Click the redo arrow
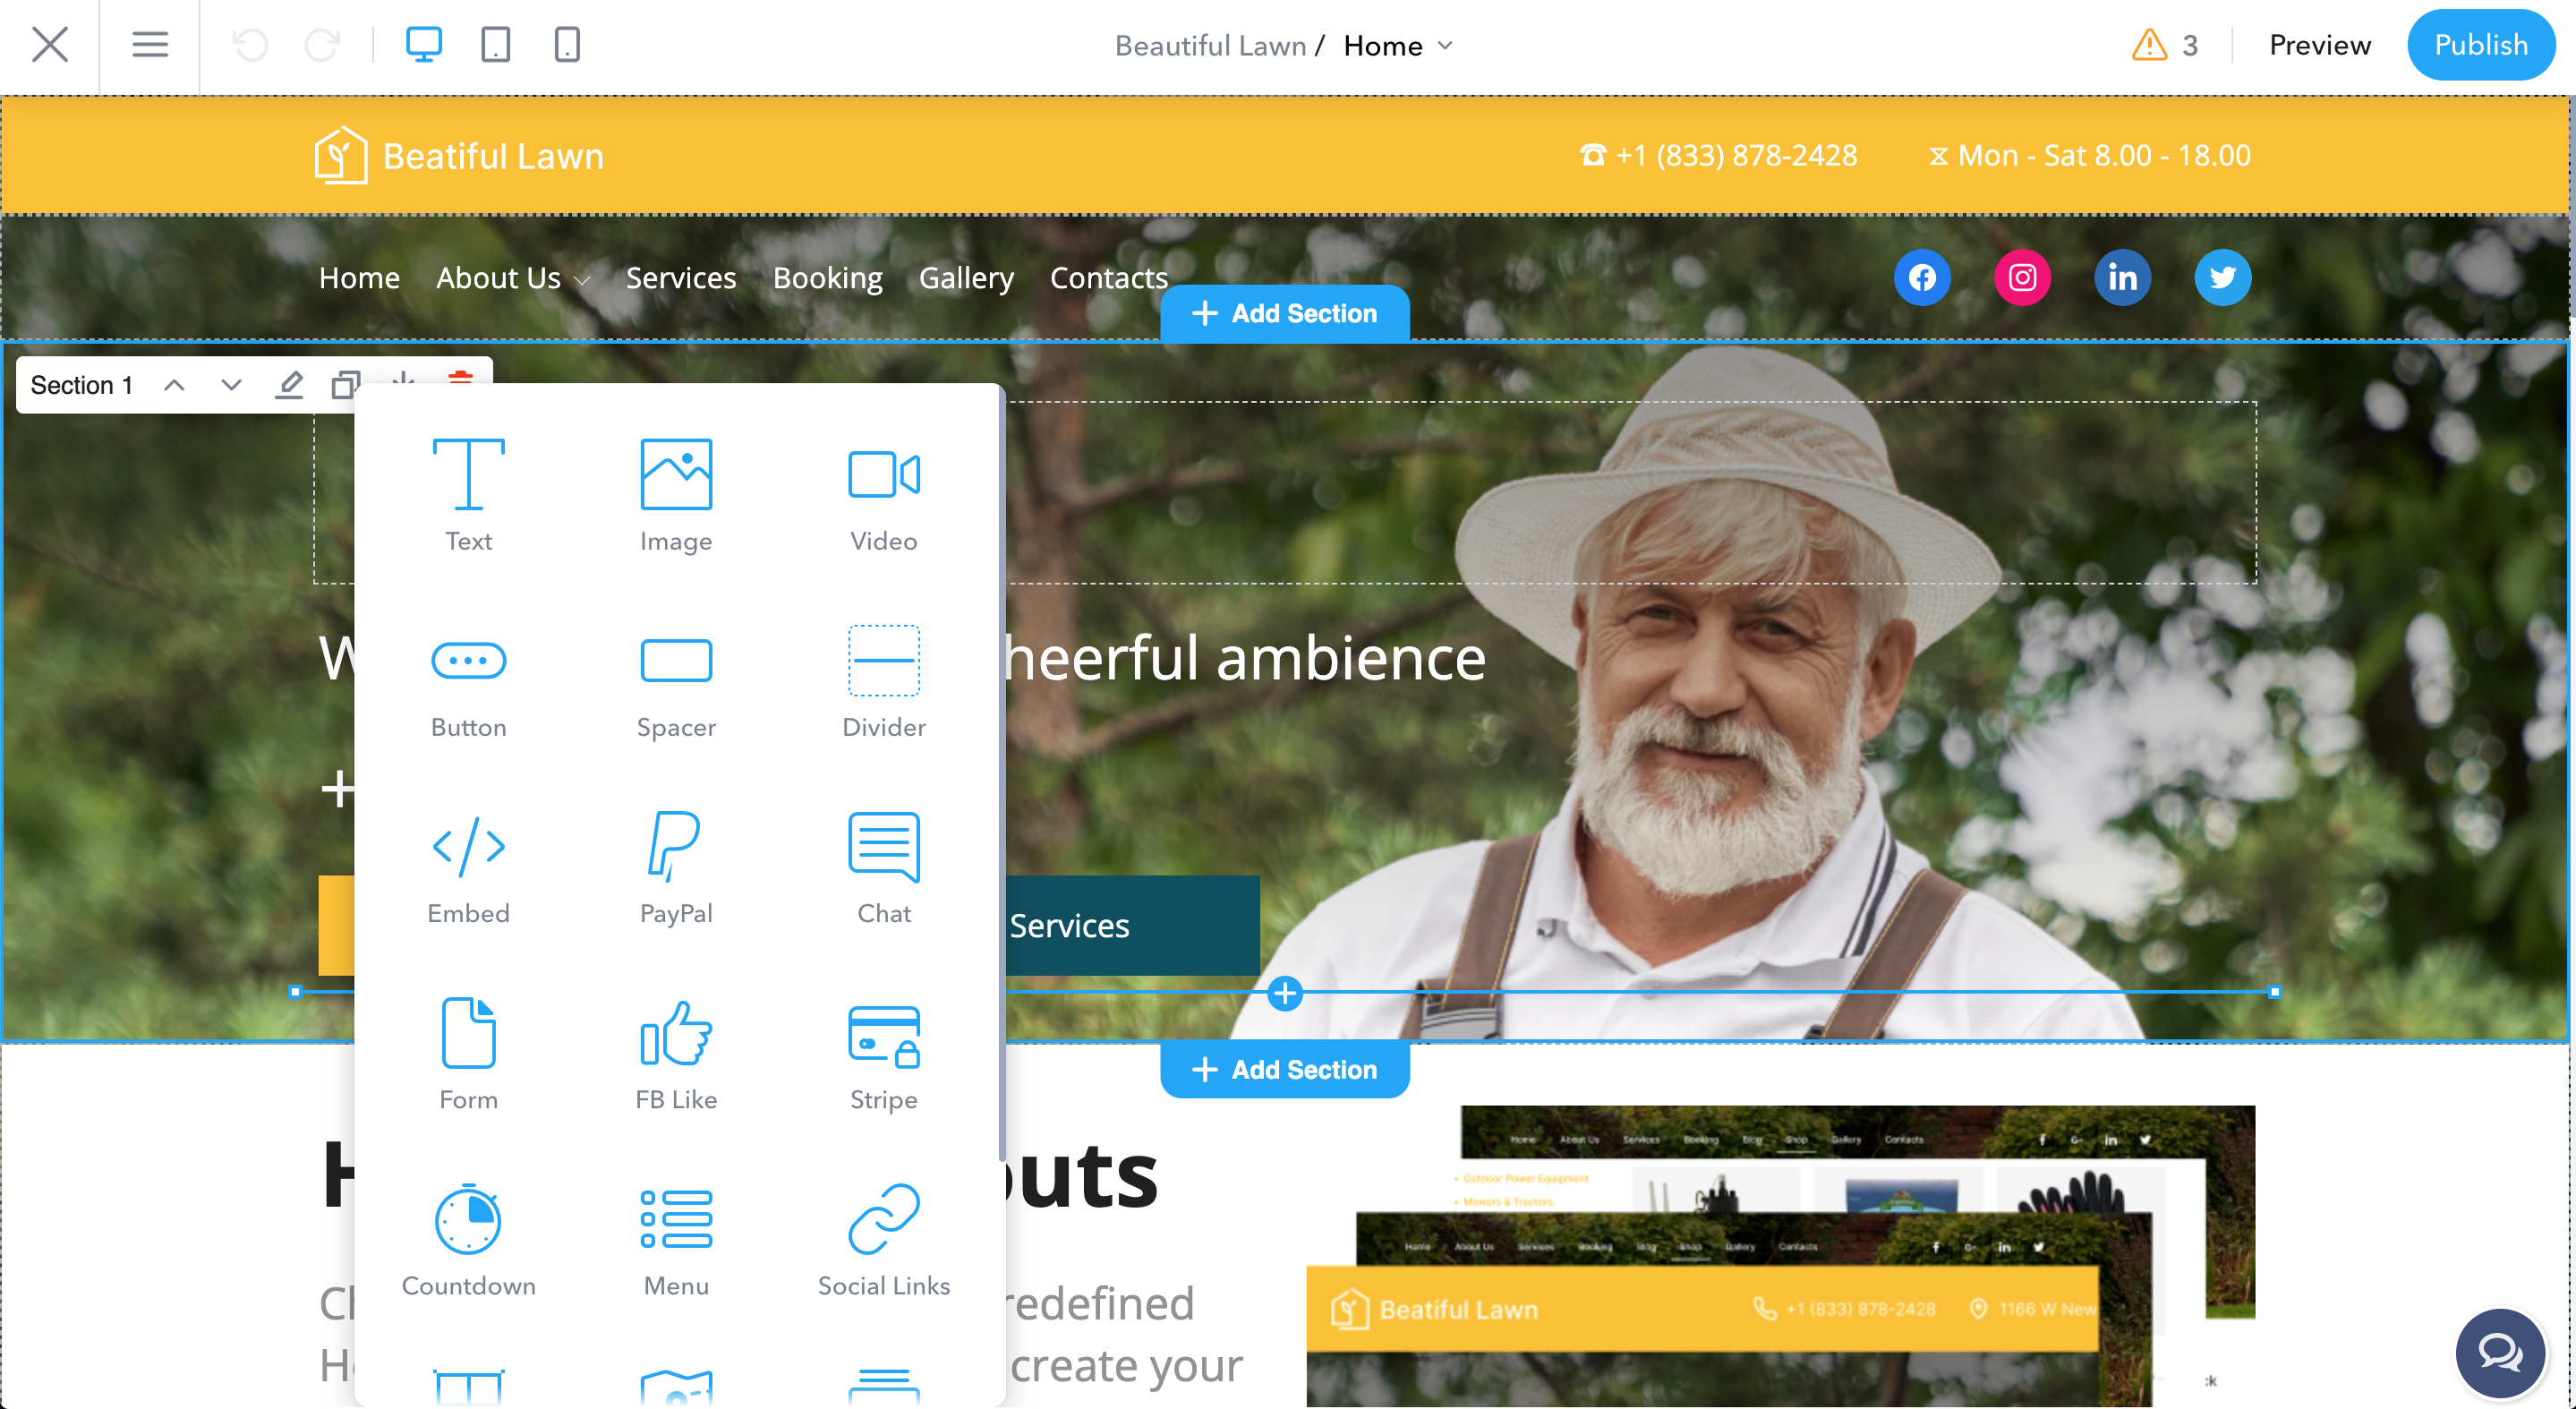This screenshot has width=2576, height=1409. click(322, 45)
